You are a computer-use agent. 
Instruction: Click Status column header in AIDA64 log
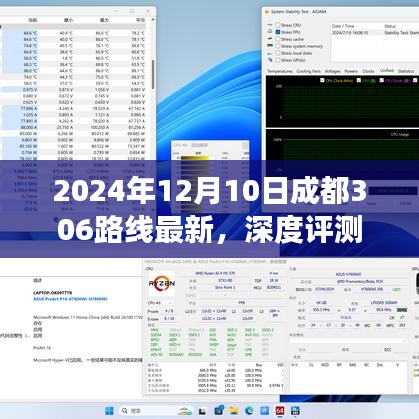click(390, 26)
